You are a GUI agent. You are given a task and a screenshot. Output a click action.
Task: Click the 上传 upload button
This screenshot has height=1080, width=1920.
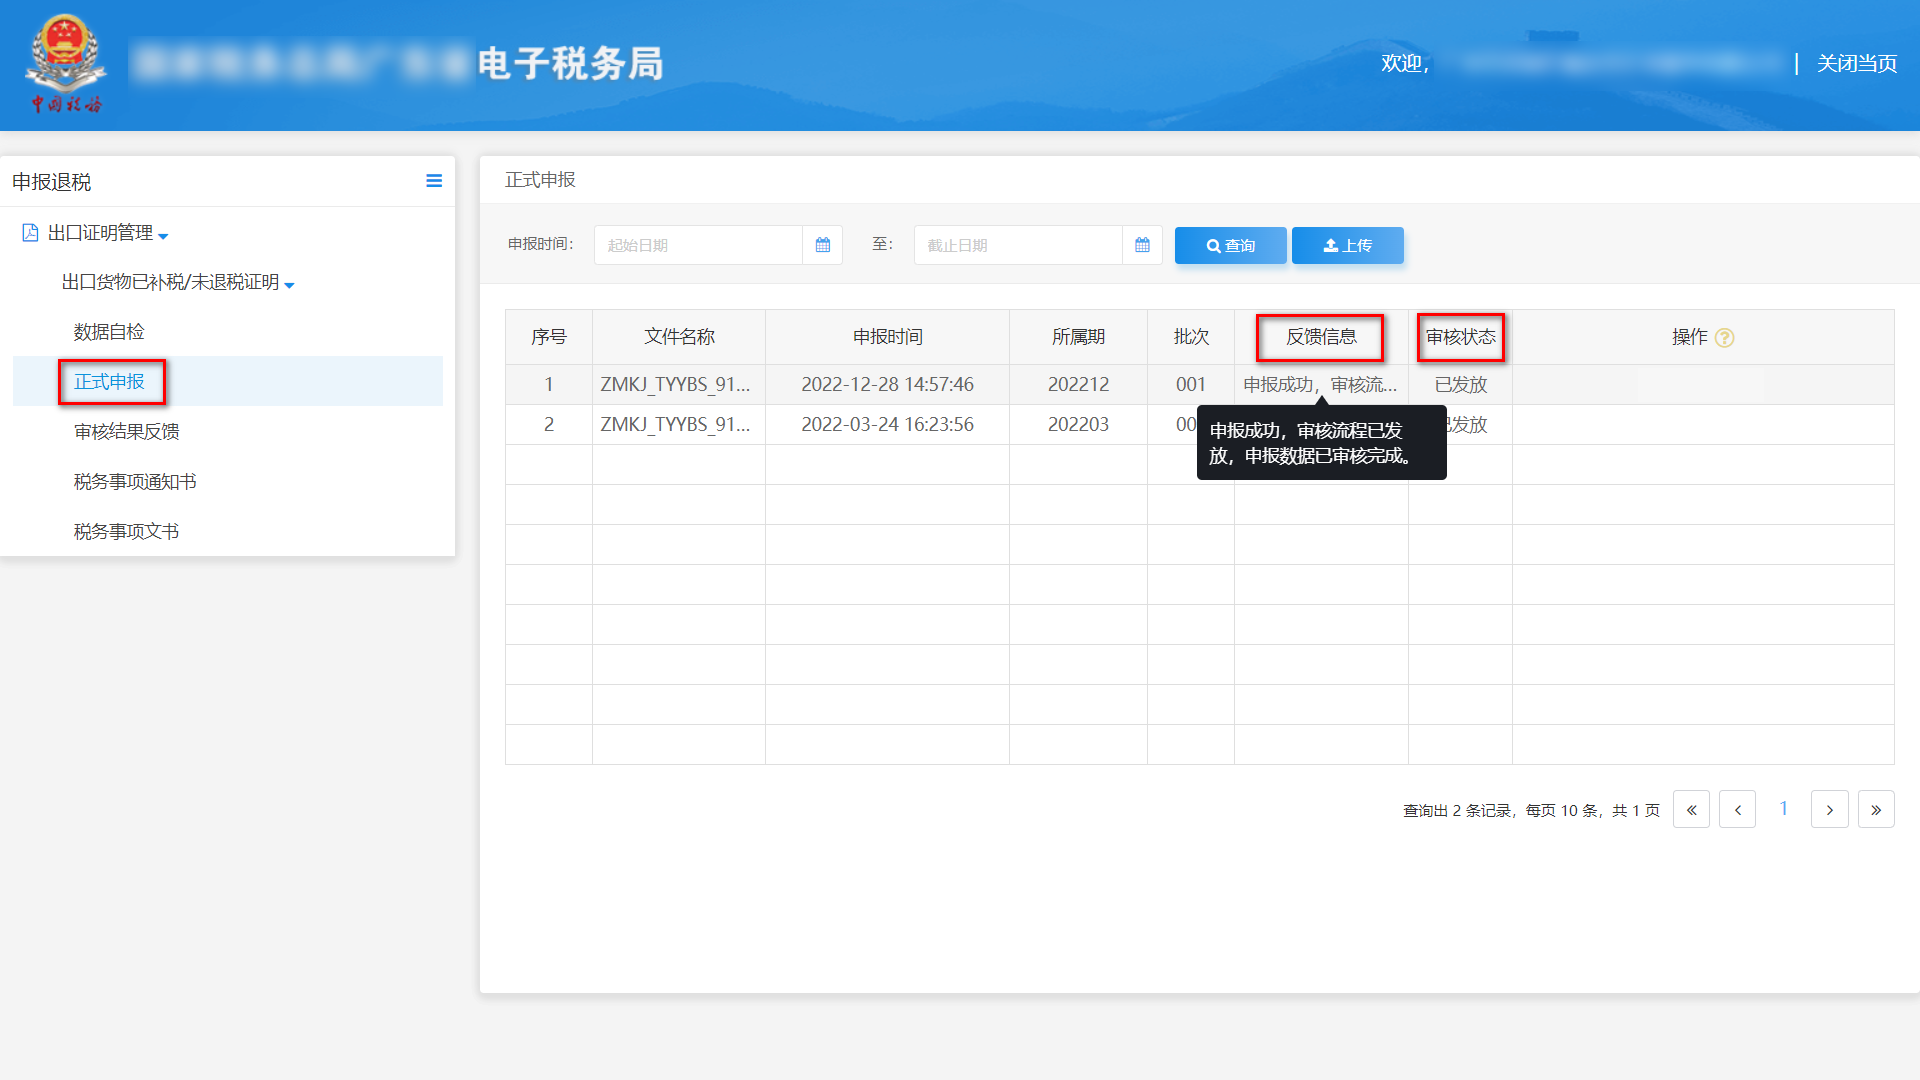pos(1347,245)
